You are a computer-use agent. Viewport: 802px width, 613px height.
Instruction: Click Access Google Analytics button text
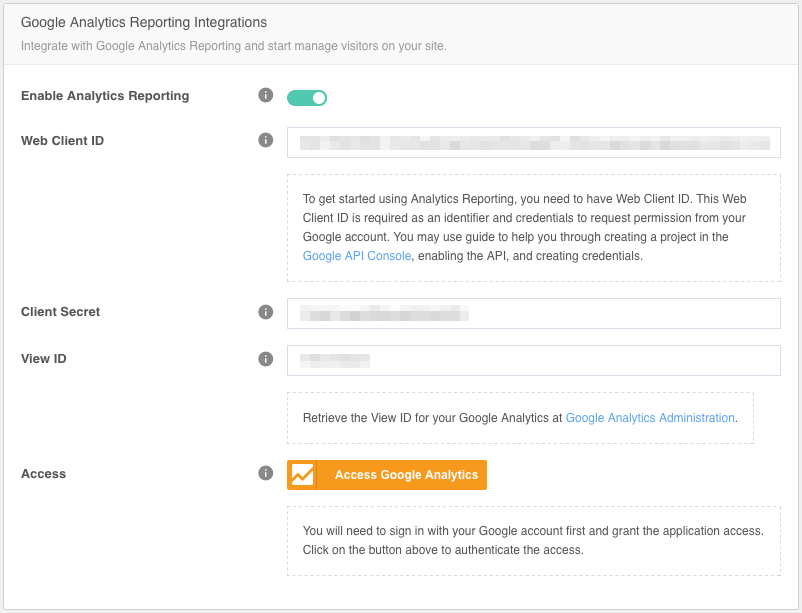point(406,475)
